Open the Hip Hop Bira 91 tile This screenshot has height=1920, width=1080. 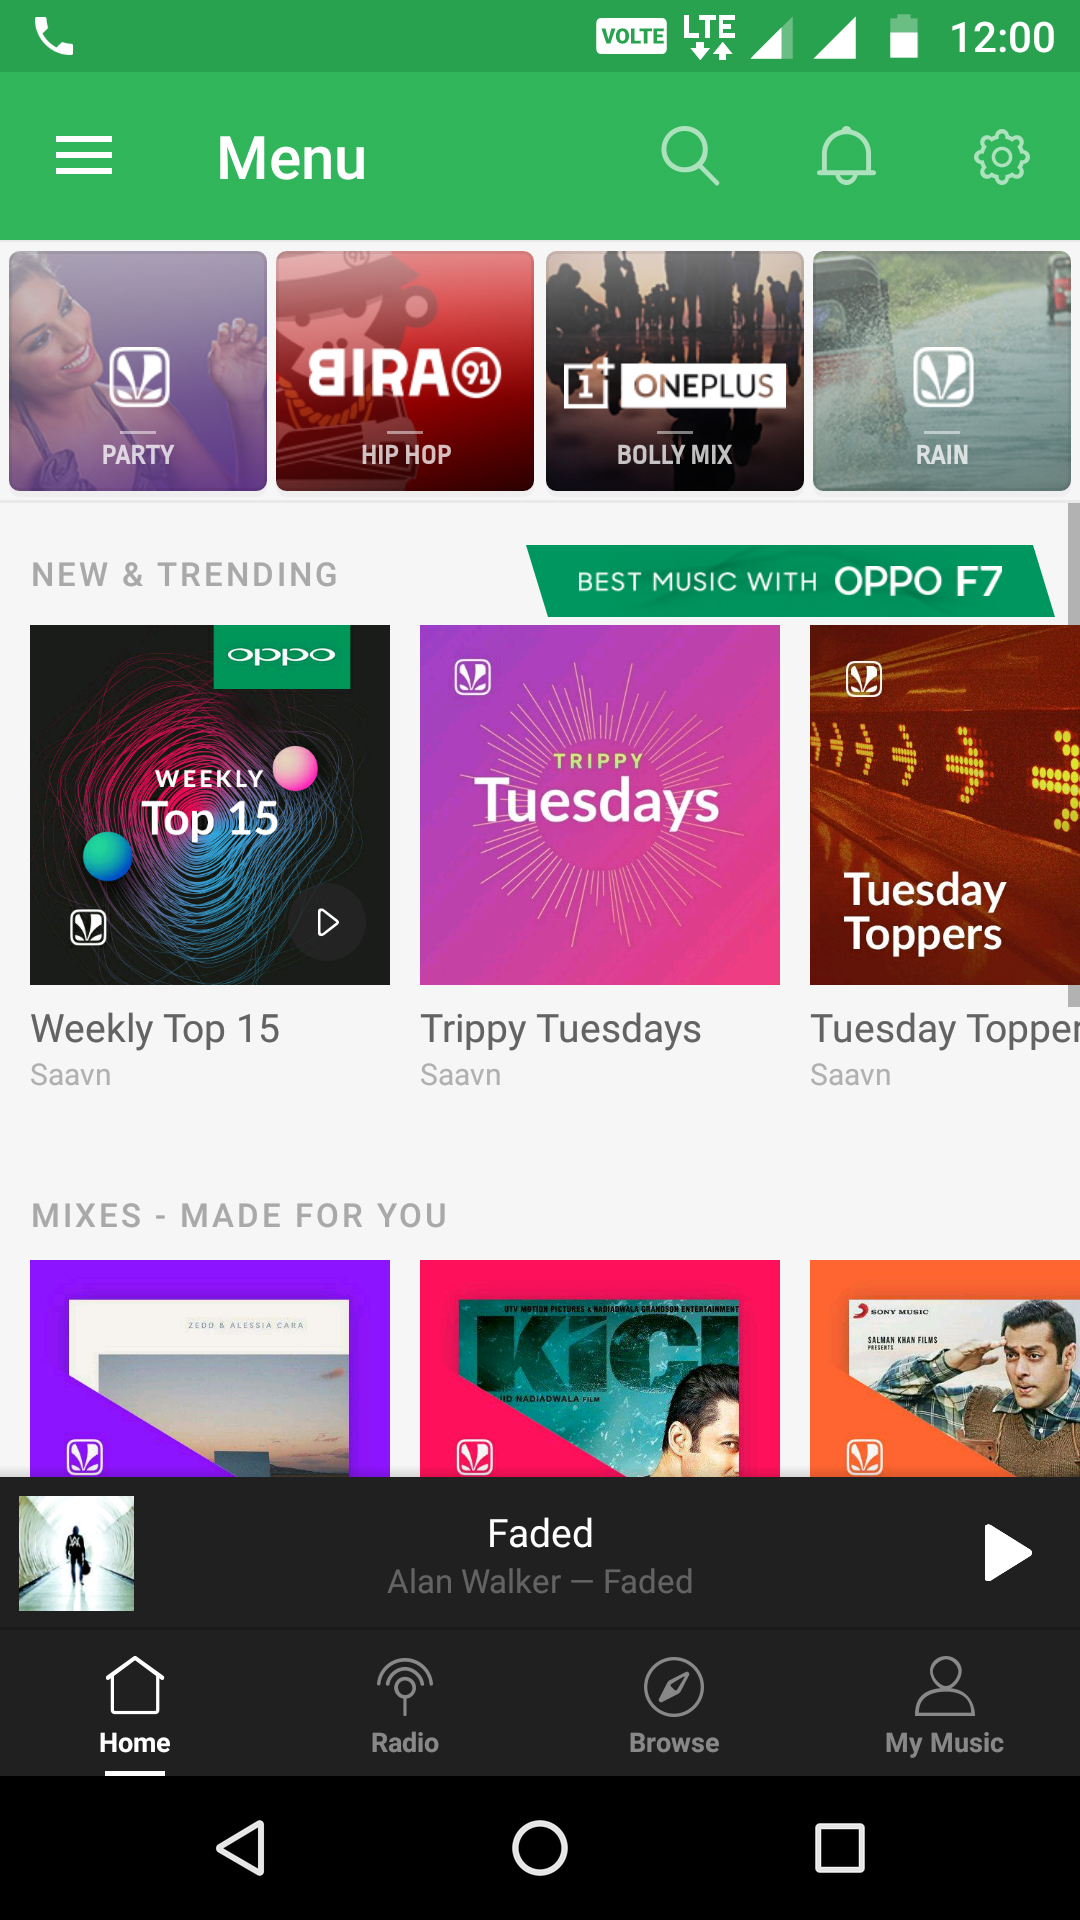(405, 371)
